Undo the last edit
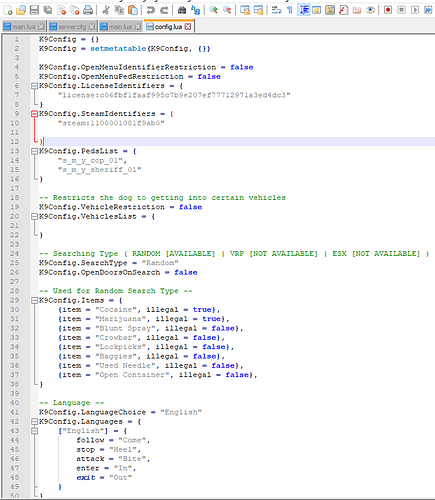The height and width of the screenshot is (500, 435). coord(151,10)
